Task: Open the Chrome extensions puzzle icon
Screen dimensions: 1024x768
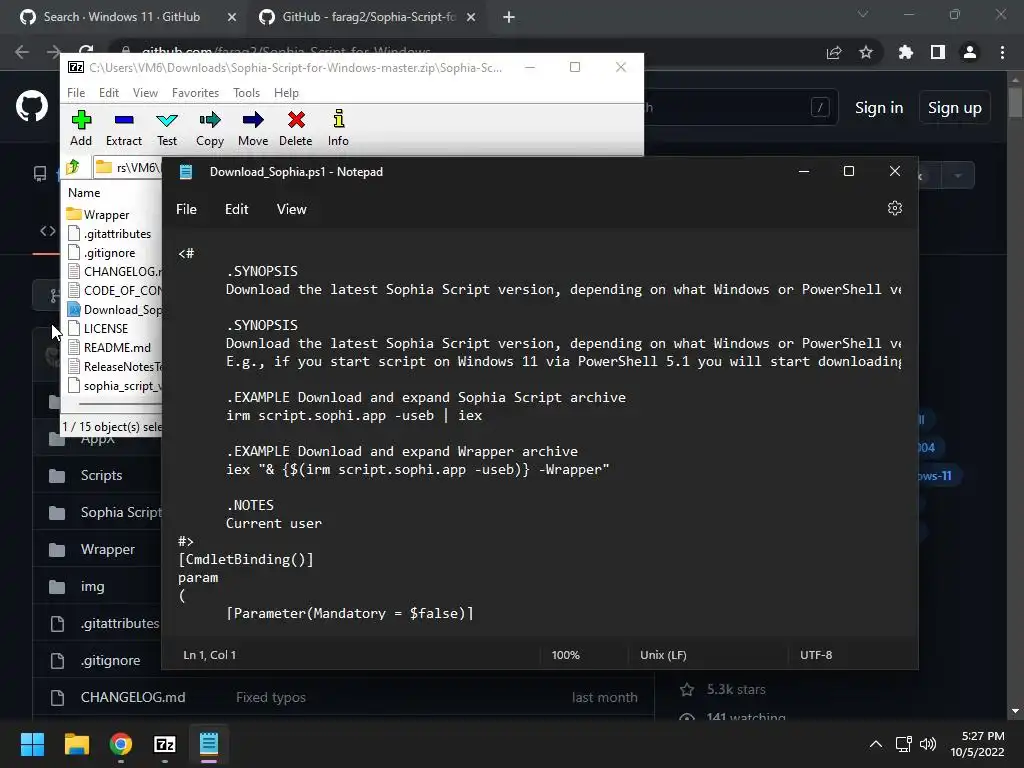Action: pyautogui.click(x=905, y=52)
